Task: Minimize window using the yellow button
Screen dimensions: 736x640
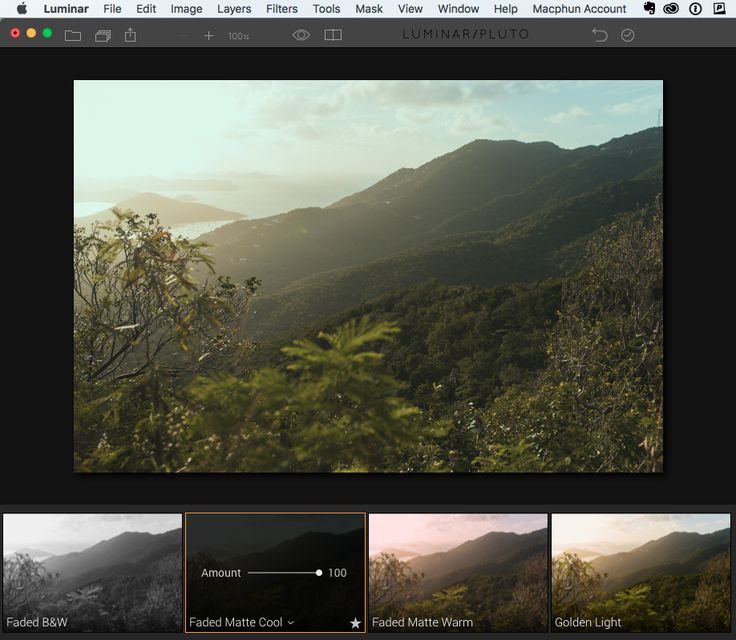Action: tap(31, 33)
